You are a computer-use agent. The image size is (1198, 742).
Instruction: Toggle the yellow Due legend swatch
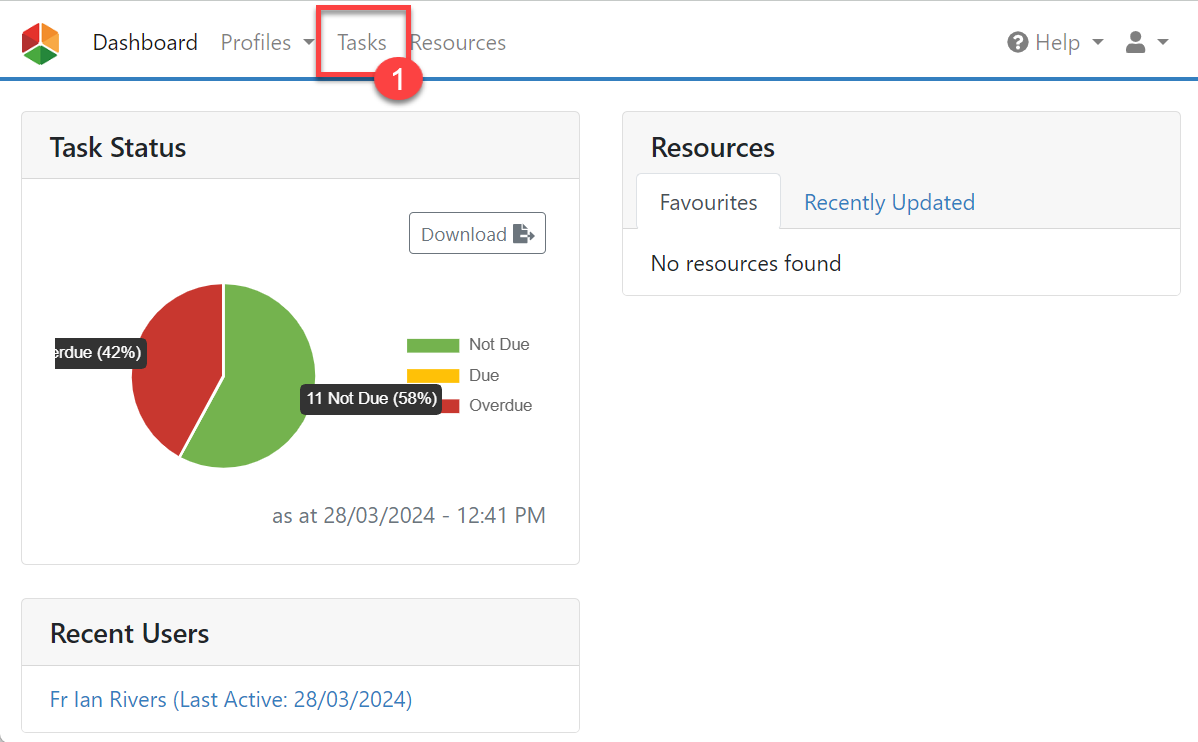(432, 376)
